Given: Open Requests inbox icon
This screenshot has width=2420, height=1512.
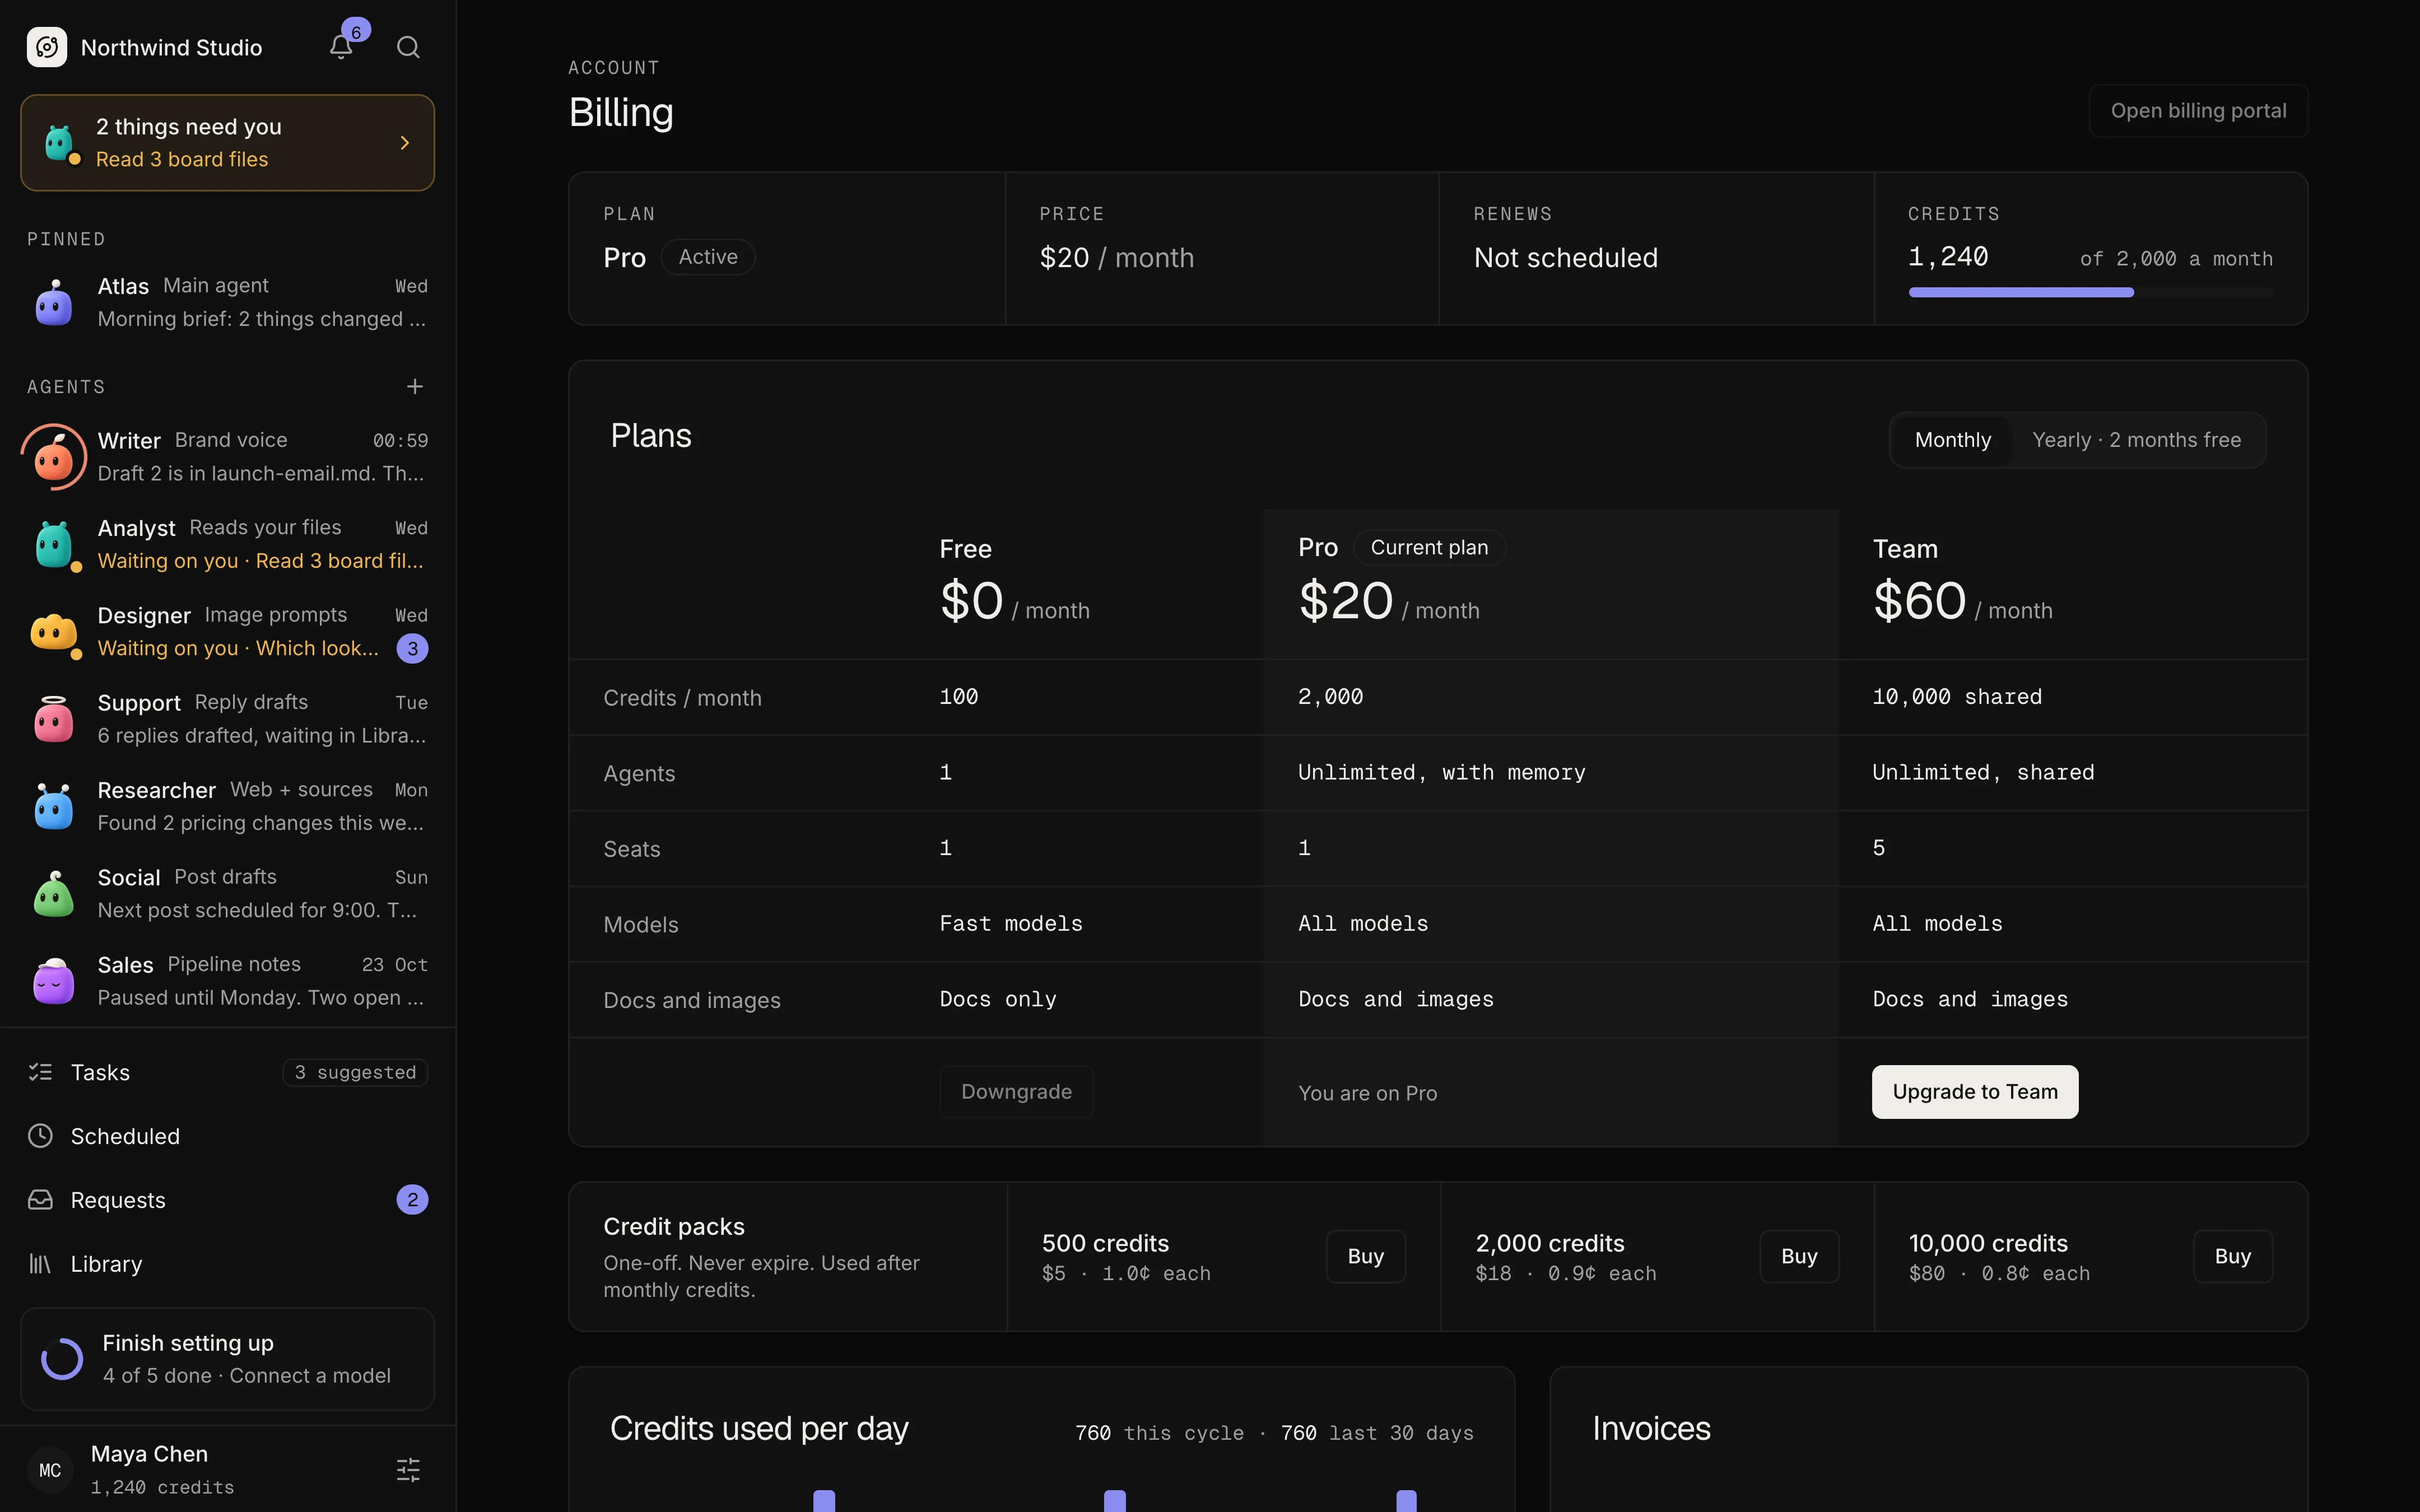Looking at the screenshot, I should pos(40,1200).
